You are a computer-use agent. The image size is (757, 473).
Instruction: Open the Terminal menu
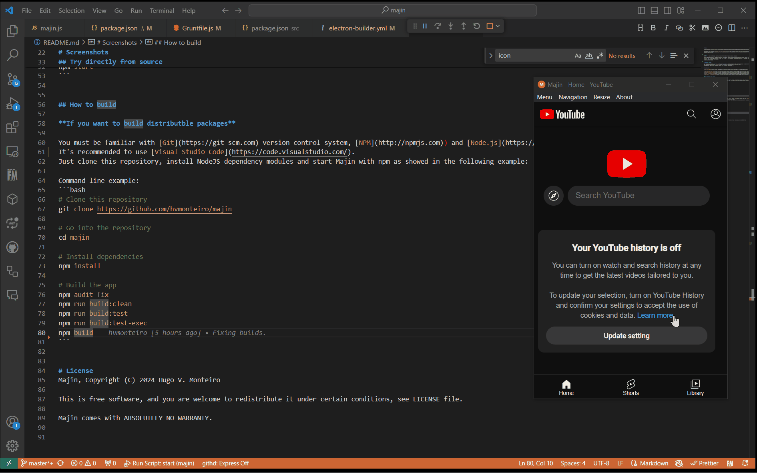coord(160,10)
